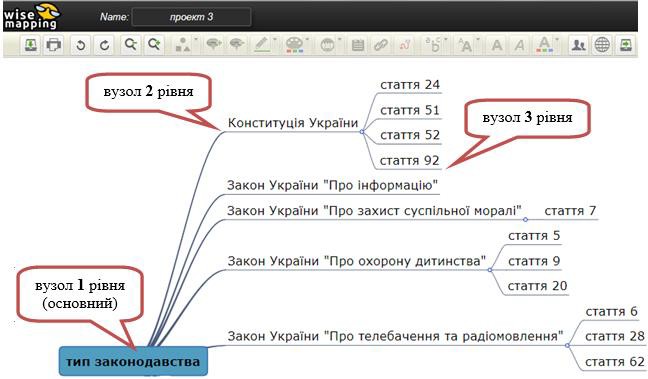The image size is (648, 379).
Task: Select Закон України "Про інформацію" node
Action: point(332,185)
